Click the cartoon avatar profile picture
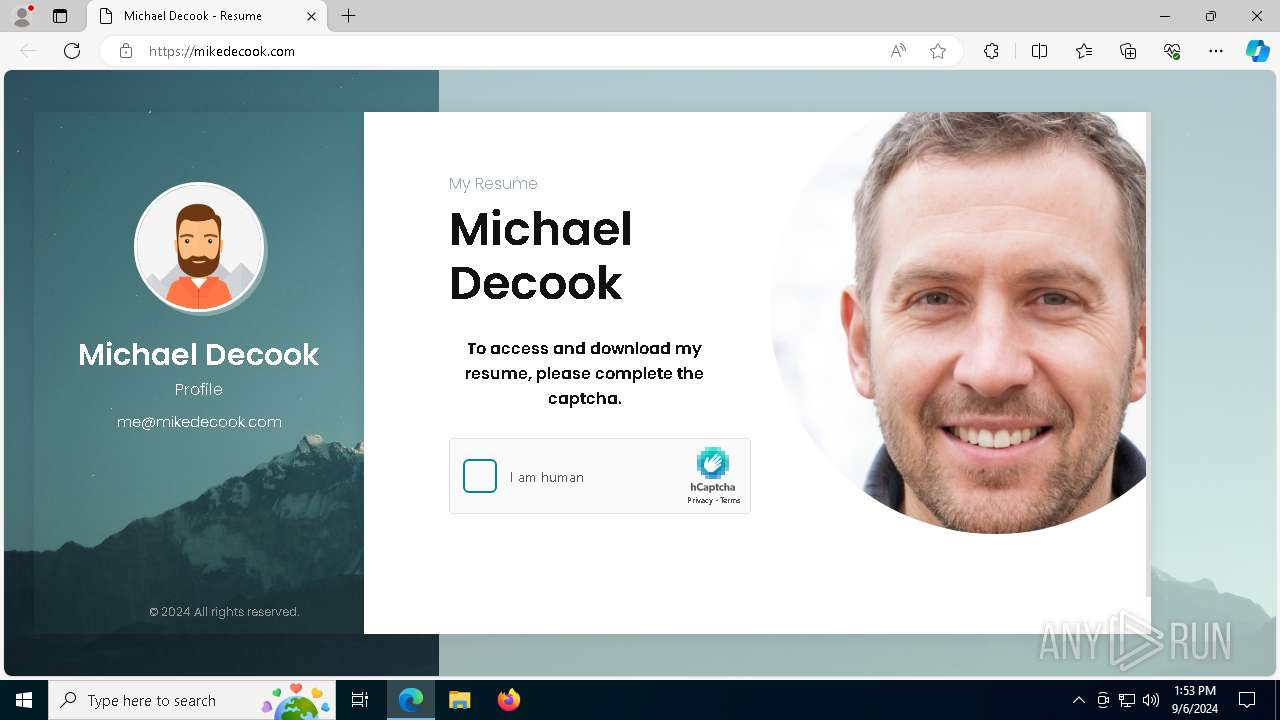Image resolution: width=1280 pixels, height=720 pixels. pyautogui.click(x=199, y=247)
